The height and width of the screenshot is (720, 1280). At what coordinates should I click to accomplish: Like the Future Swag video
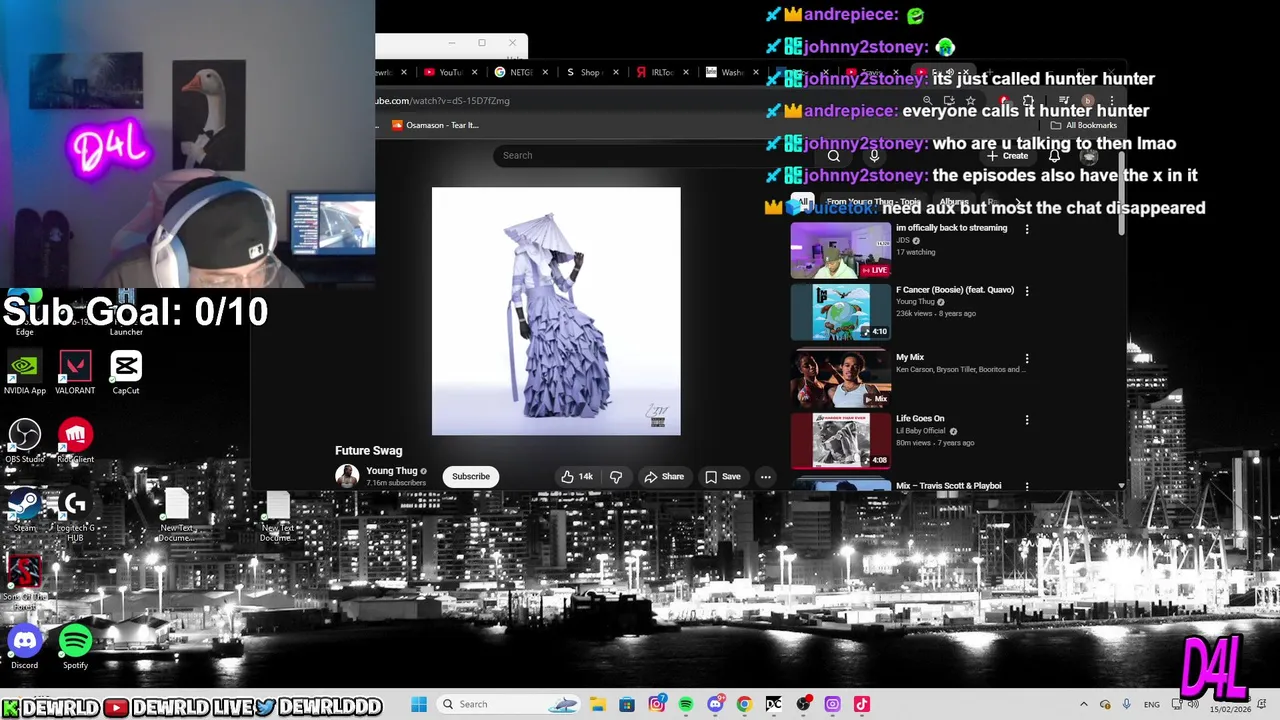(577, 477)
